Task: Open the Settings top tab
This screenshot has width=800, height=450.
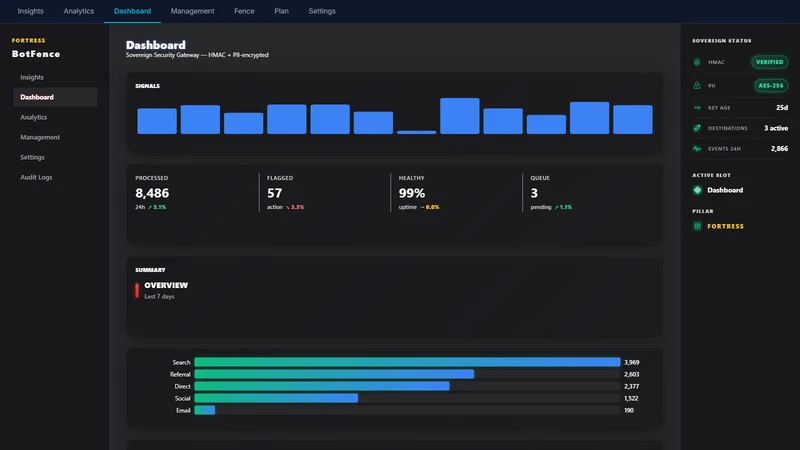Action: 322,11
